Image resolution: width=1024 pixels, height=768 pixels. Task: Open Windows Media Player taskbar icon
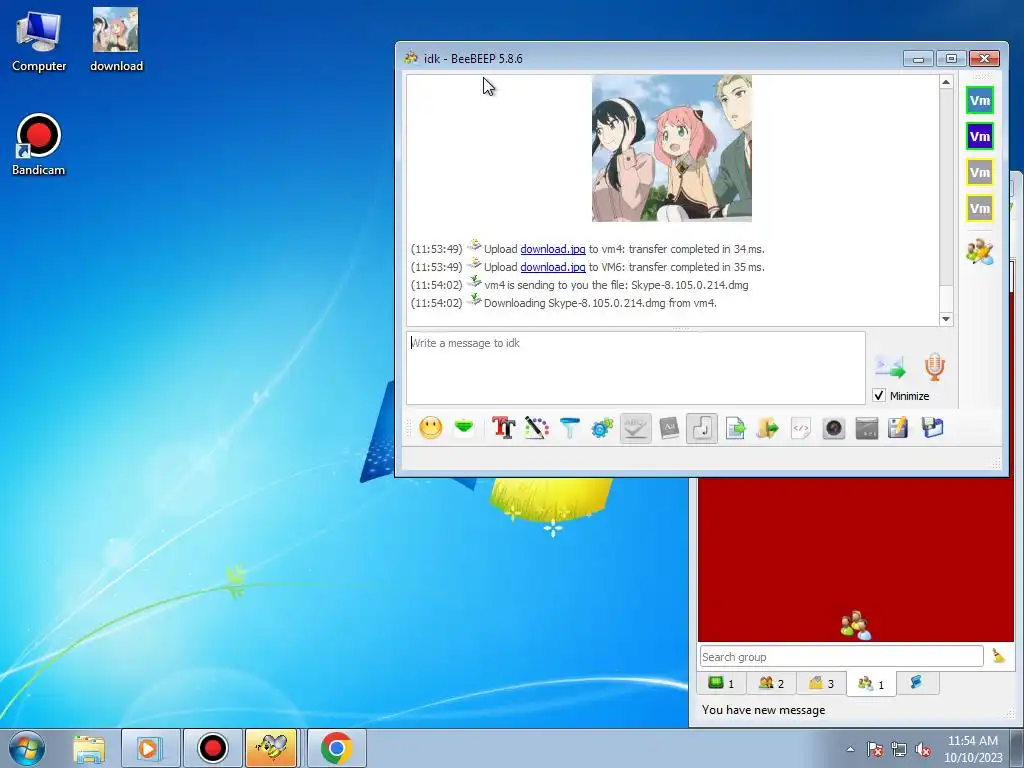click(x=150, y=748)
